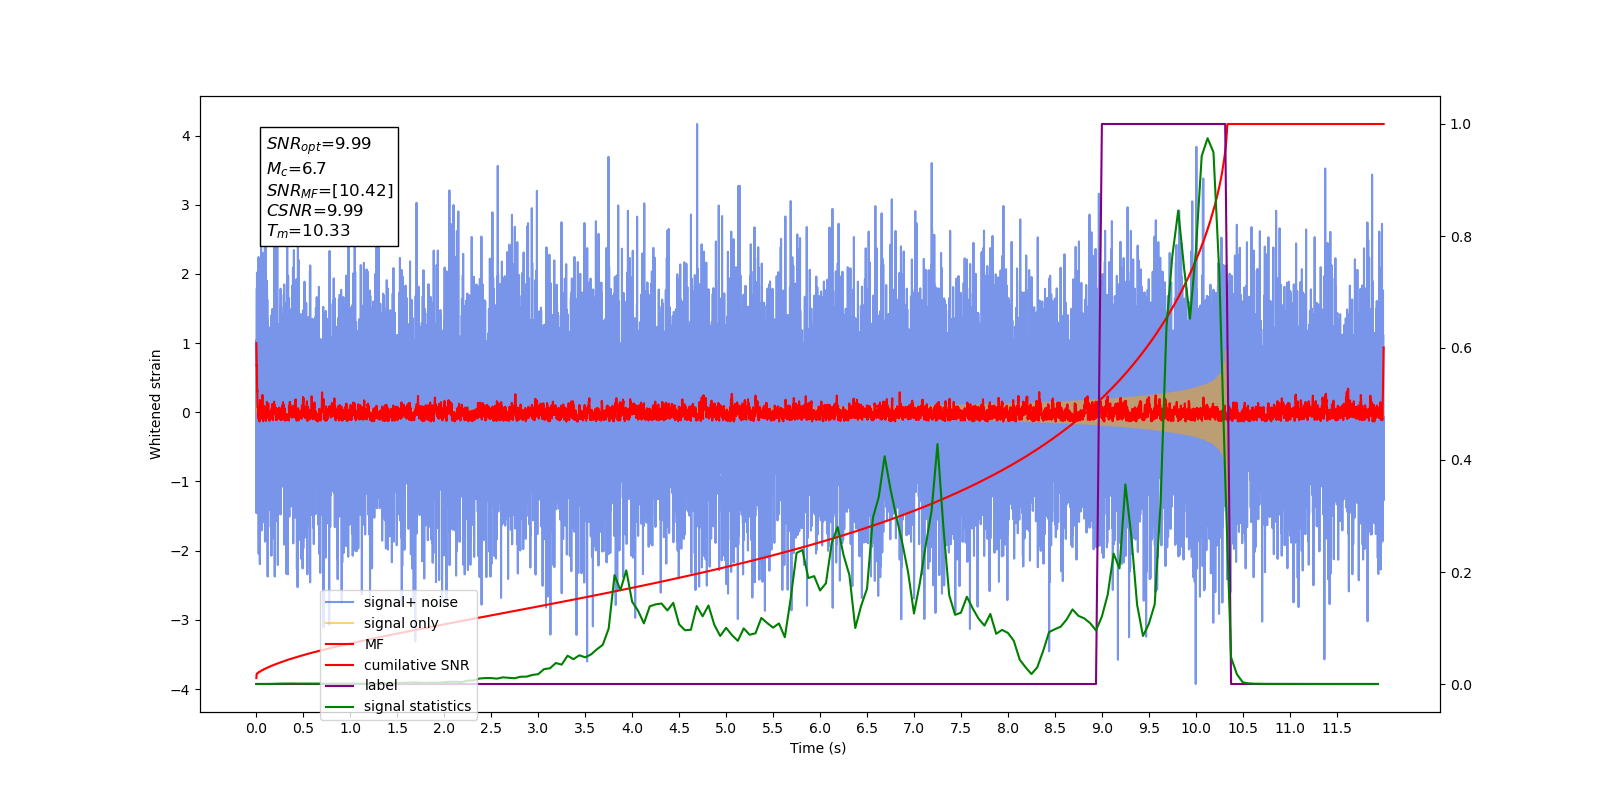Click the right y-axis tick label 0.2
Image resolution: width=1600 pixels, height=800 pixels.
click(1461, 573)
